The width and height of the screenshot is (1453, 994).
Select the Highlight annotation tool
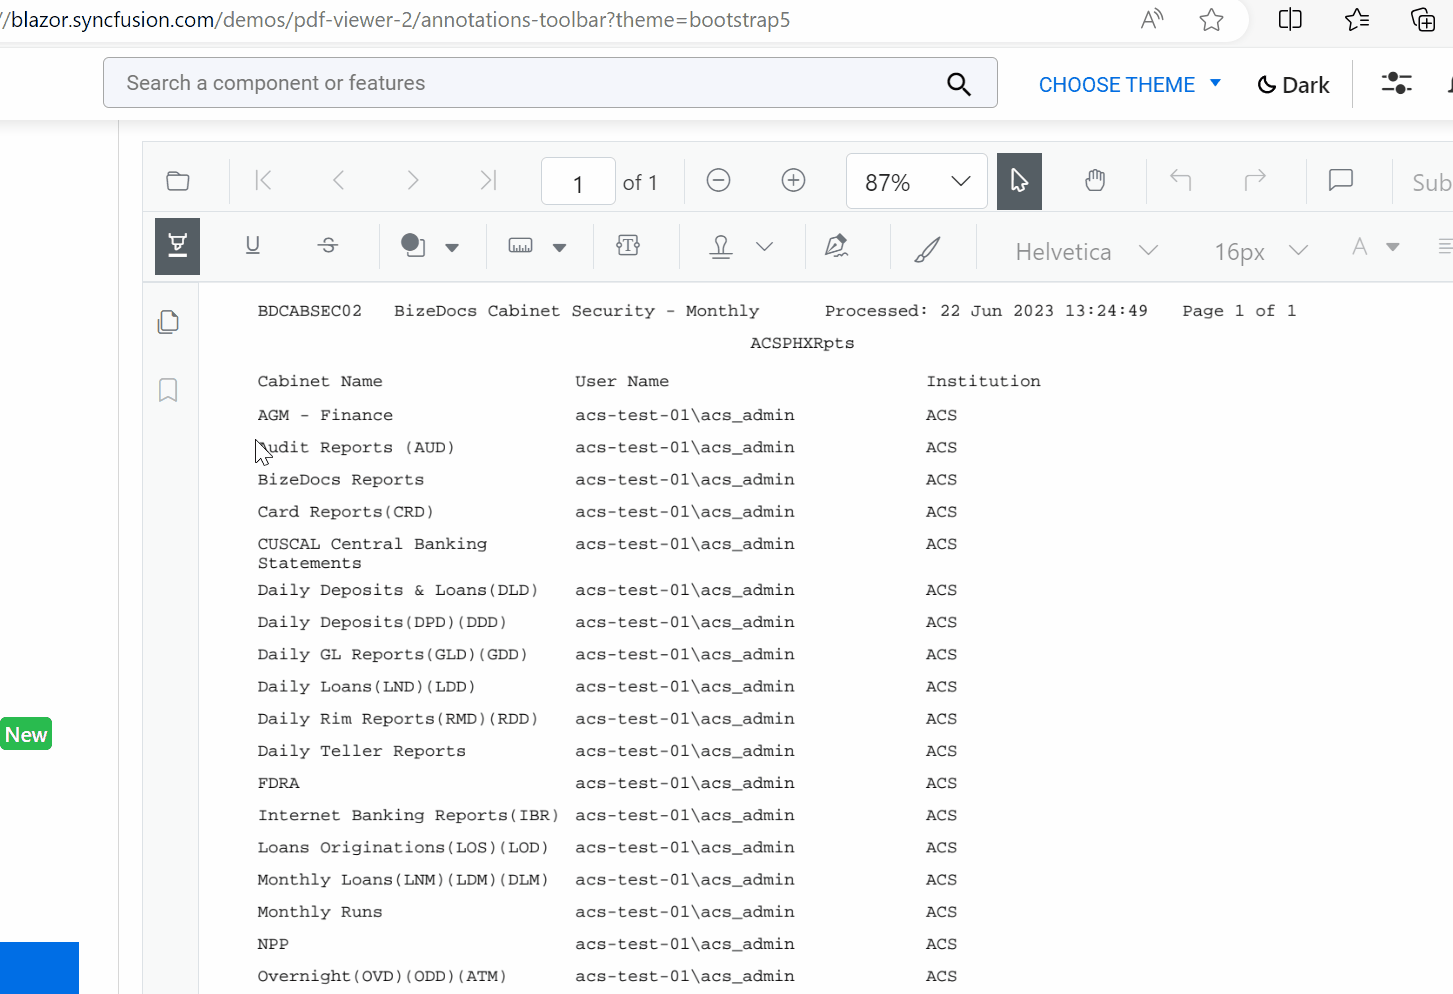point(177,246)
